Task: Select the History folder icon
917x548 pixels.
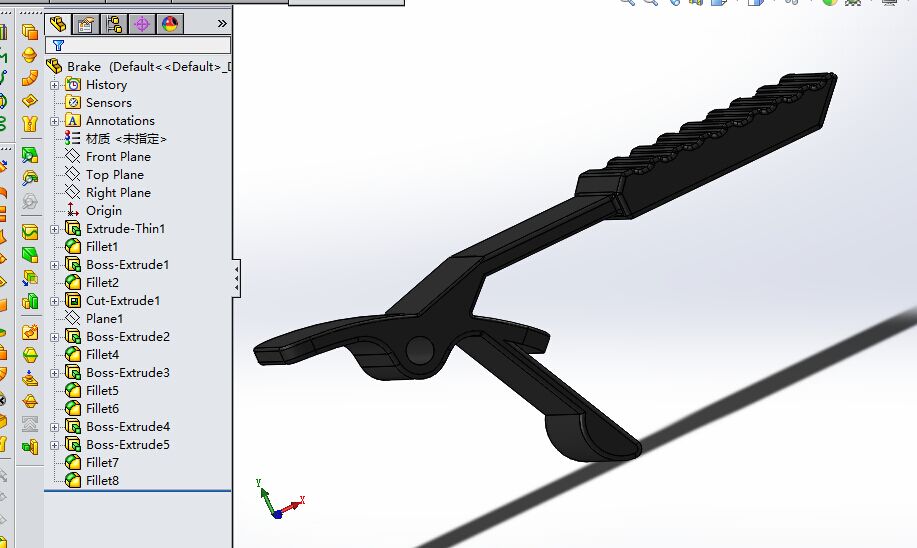Action: (x=73, y=84)
